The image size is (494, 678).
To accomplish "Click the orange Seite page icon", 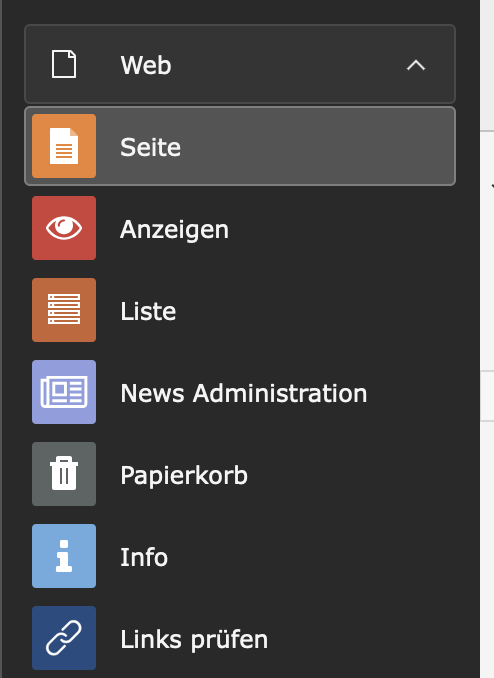I will click(64, 146).
